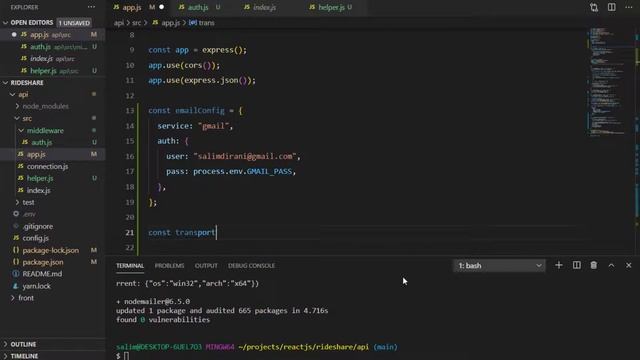Click the api breadcrumb
This screenshot has width=640, height=360.
point(118,23)
